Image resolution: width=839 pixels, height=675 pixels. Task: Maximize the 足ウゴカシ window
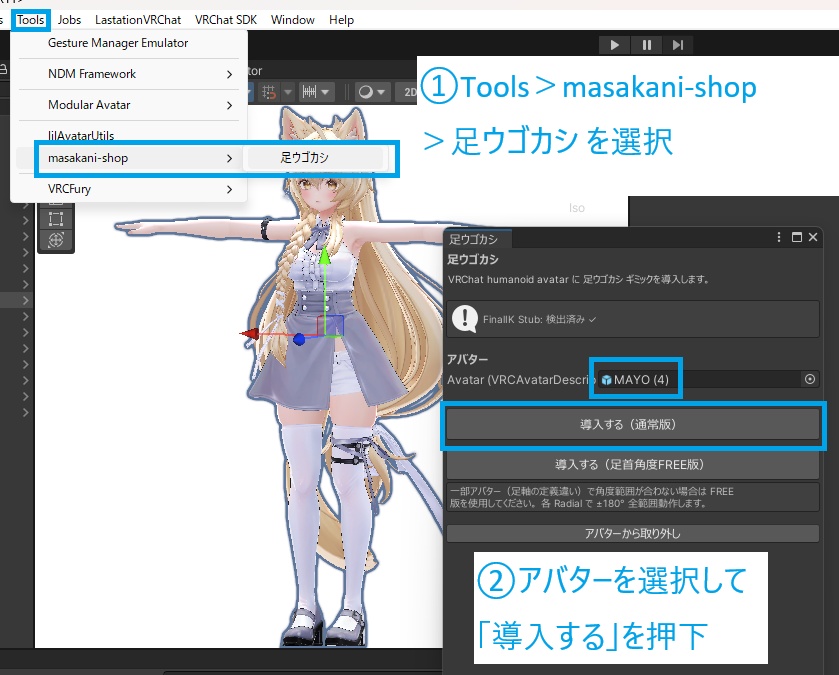pyautogui.click(x=796, y=237)
